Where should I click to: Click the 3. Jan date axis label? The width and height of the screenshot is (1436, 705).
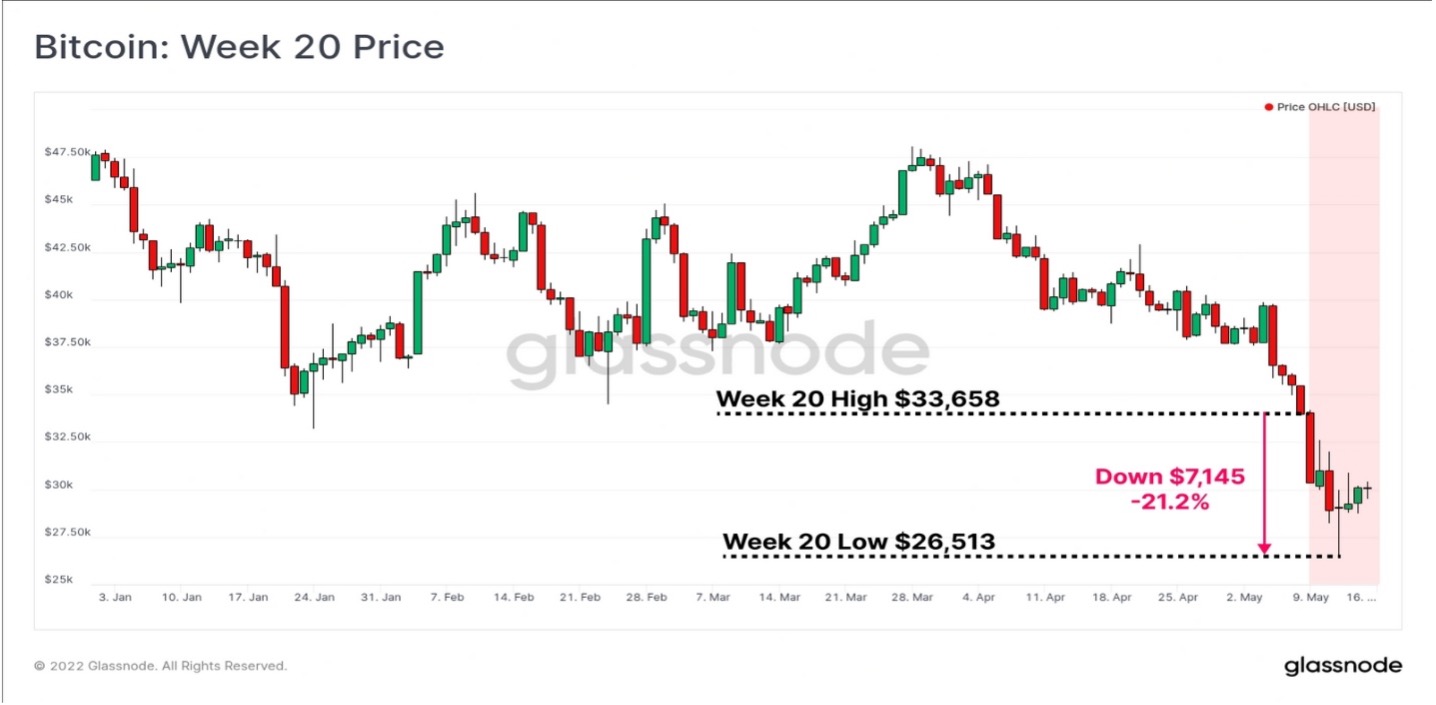click(115, 597)
